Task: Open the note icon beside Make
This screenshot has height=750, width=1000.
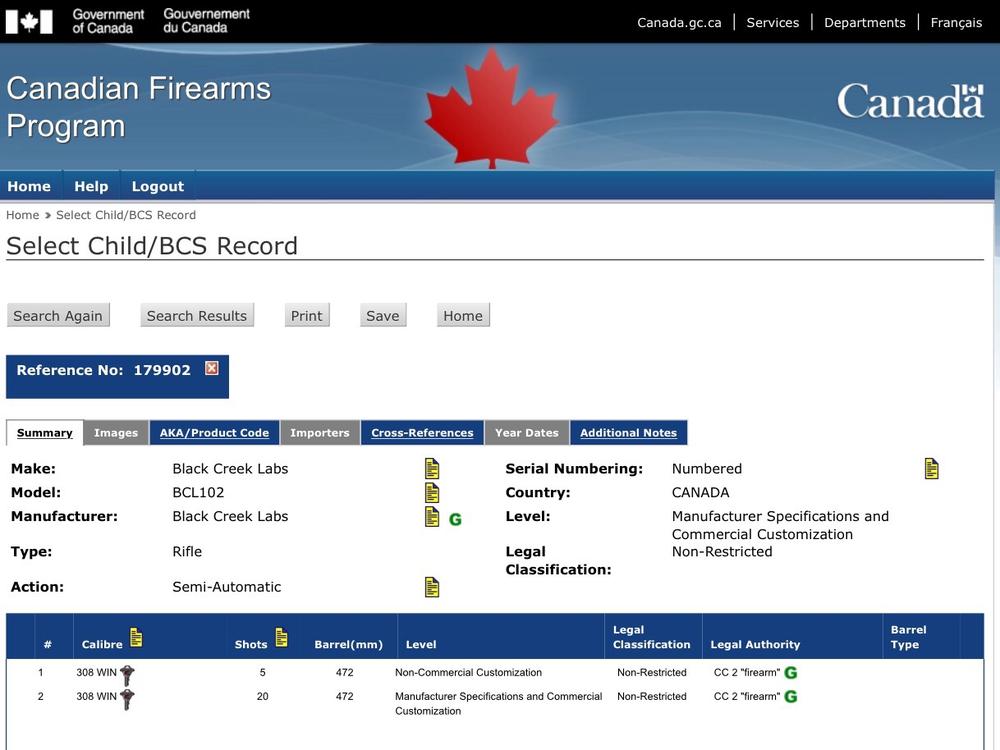Action: [432, 469]
